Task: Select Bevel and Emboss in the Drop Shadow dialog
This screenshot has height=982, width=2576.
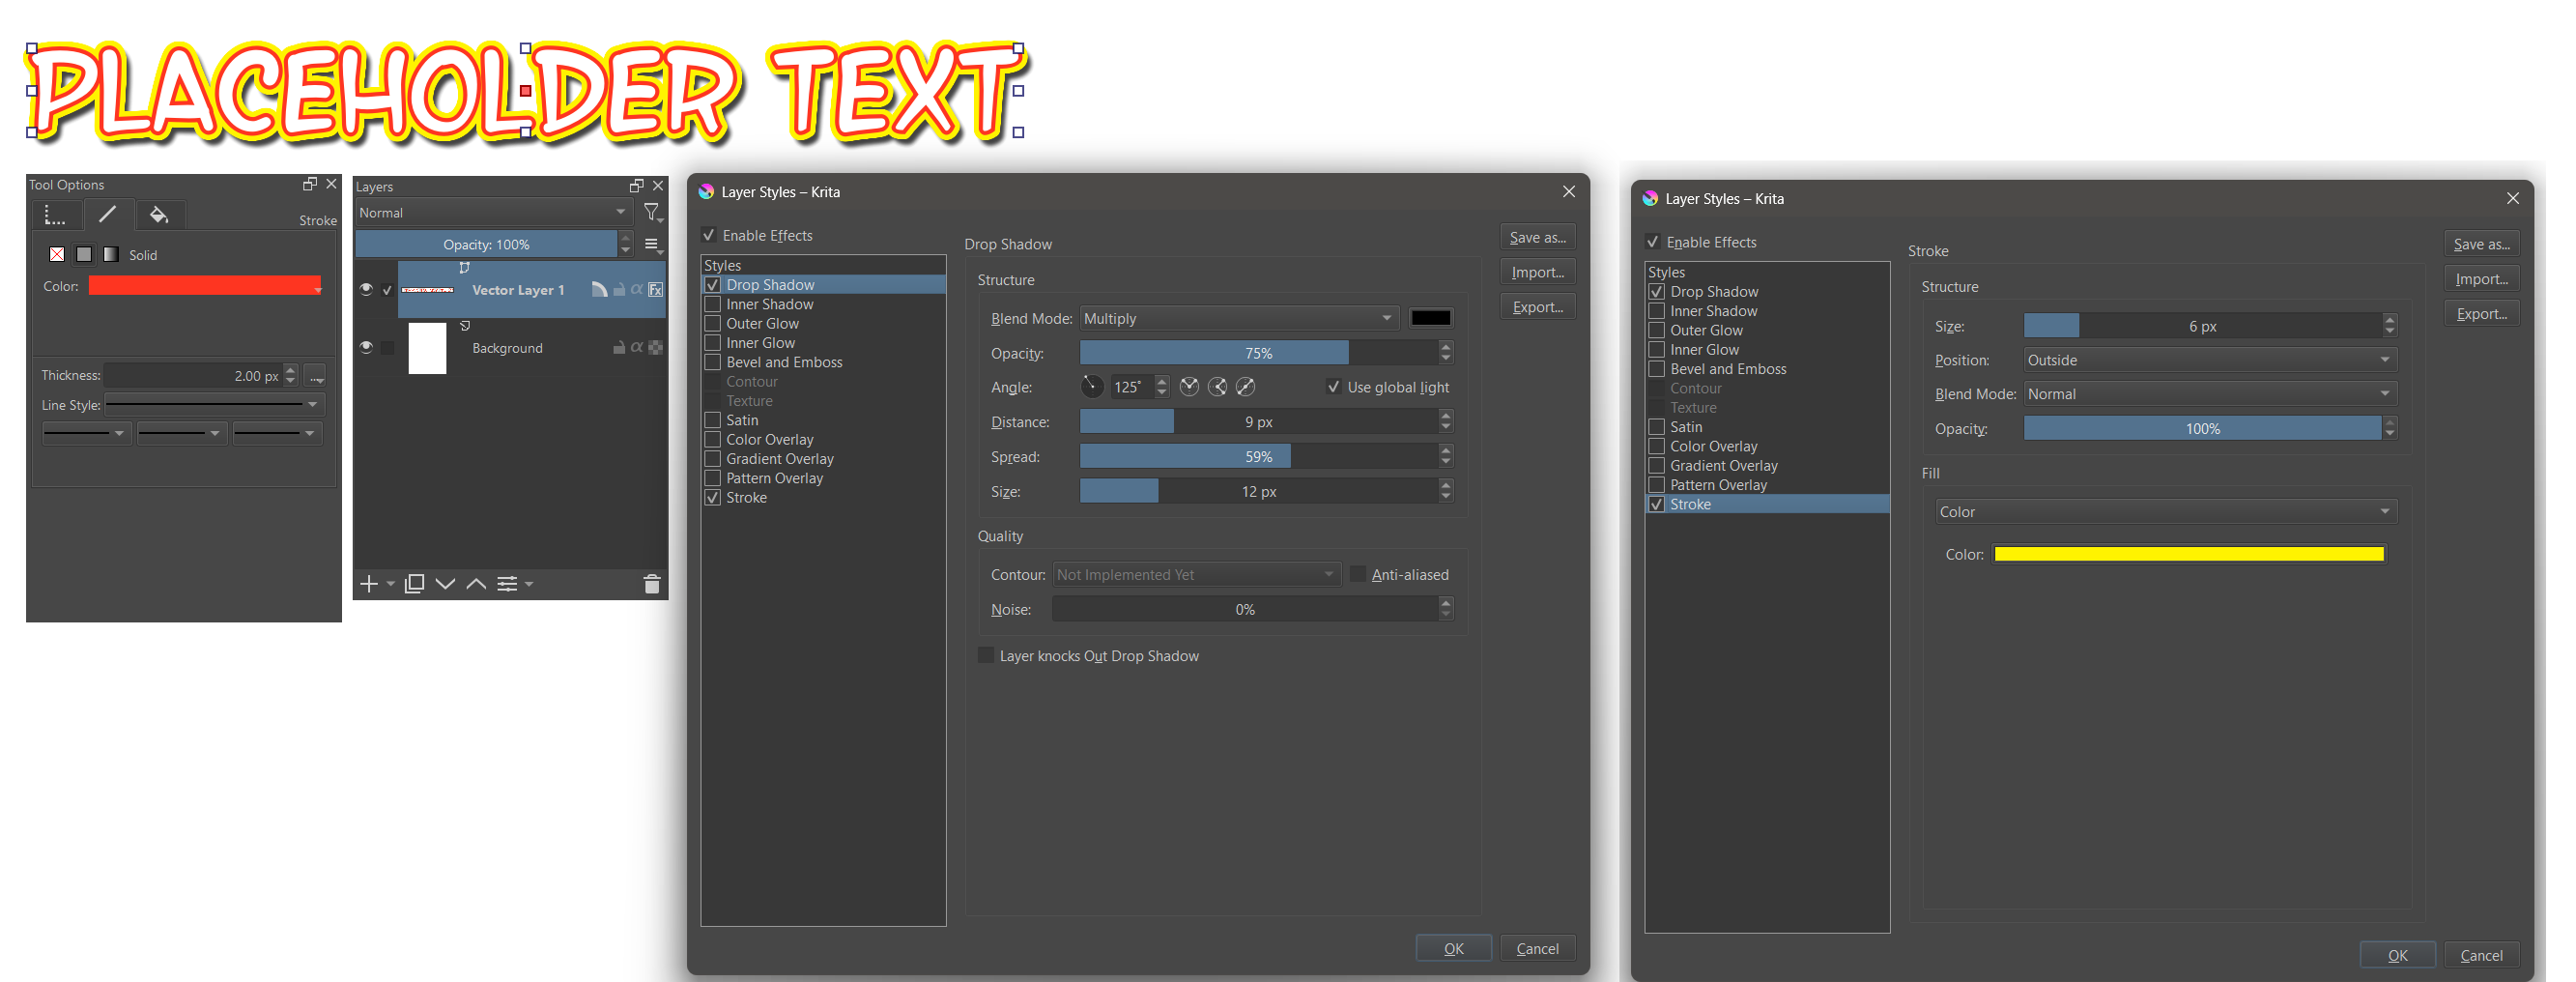Action: click(x=784, y=362)
